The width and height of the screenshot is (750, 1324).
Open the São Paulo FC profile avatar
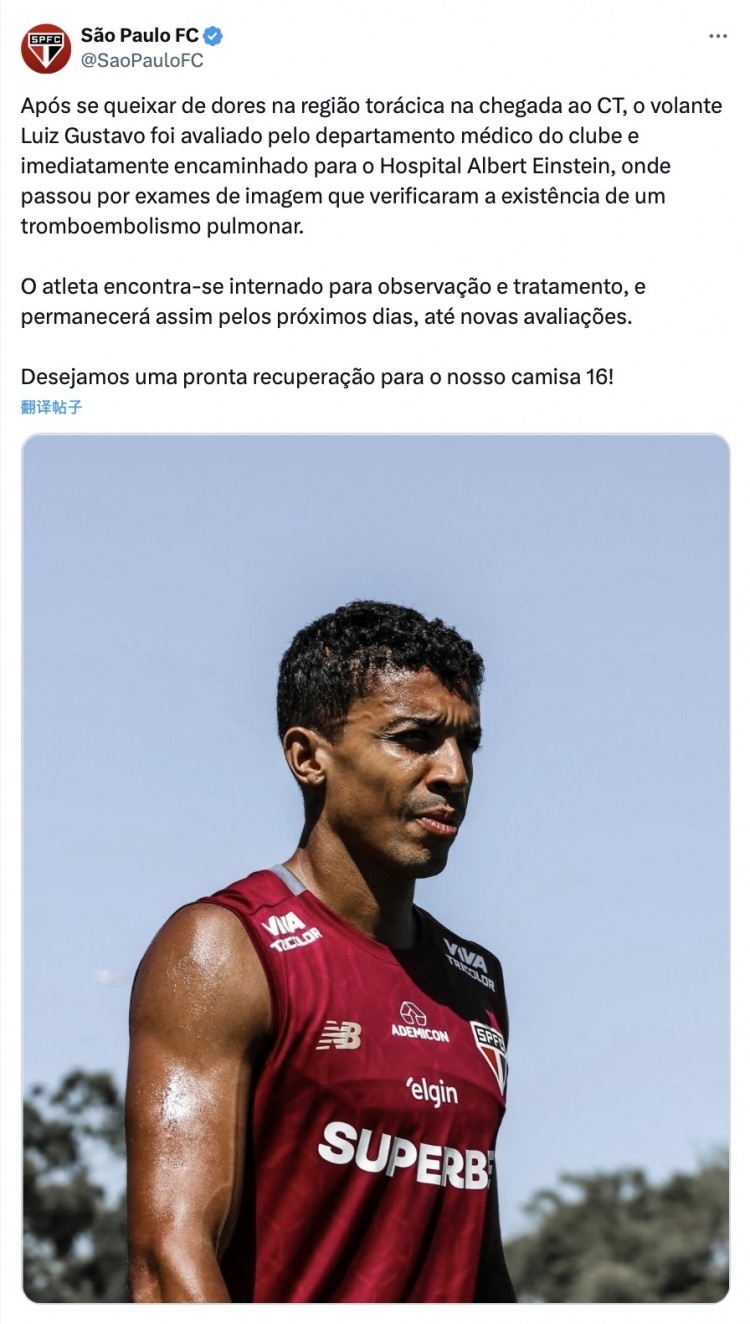click(46, 48)
